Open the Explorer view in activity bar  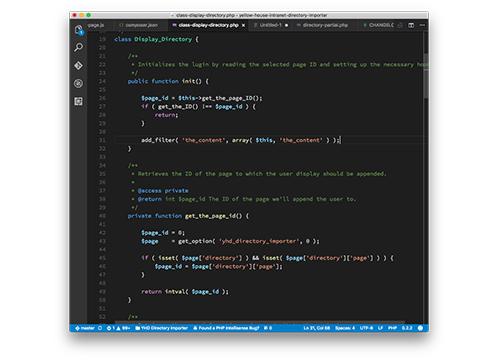(x=79, y=30)
